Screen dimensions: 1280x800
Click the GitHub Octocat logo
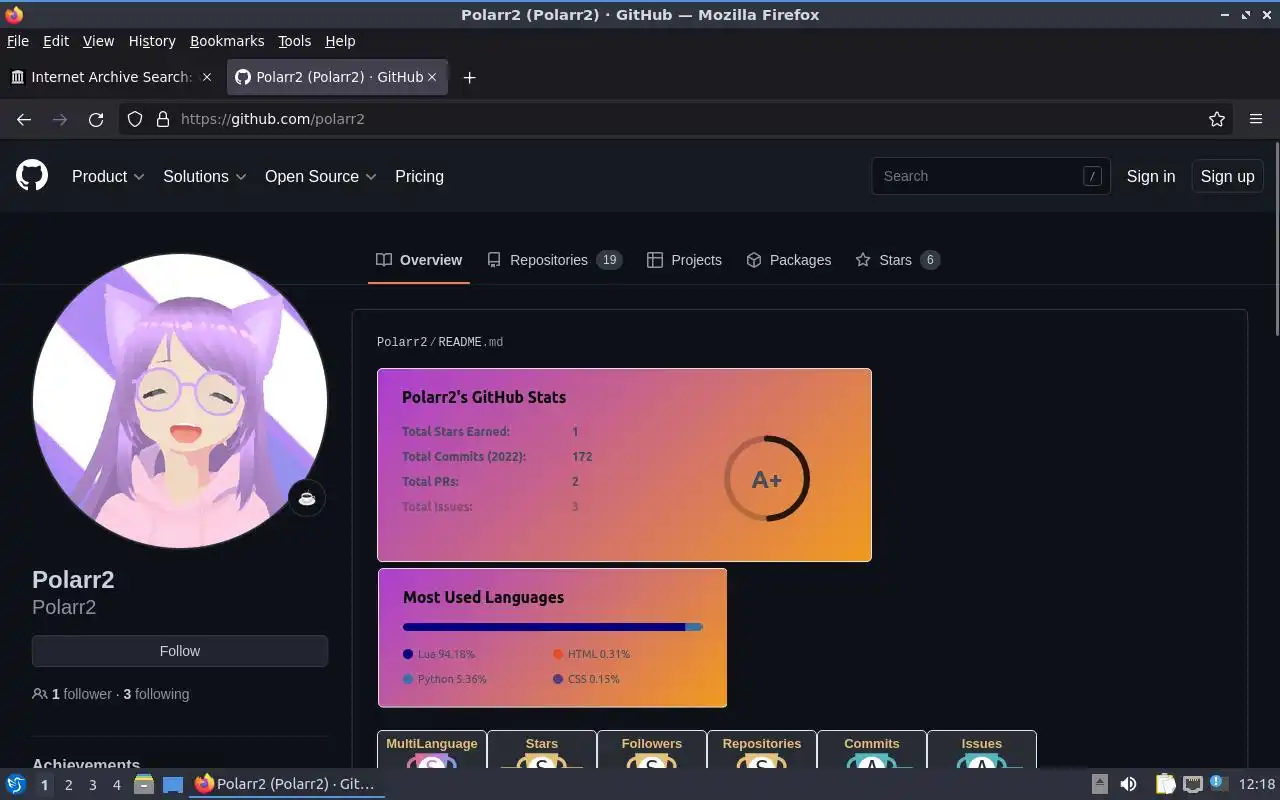[32, 176]
